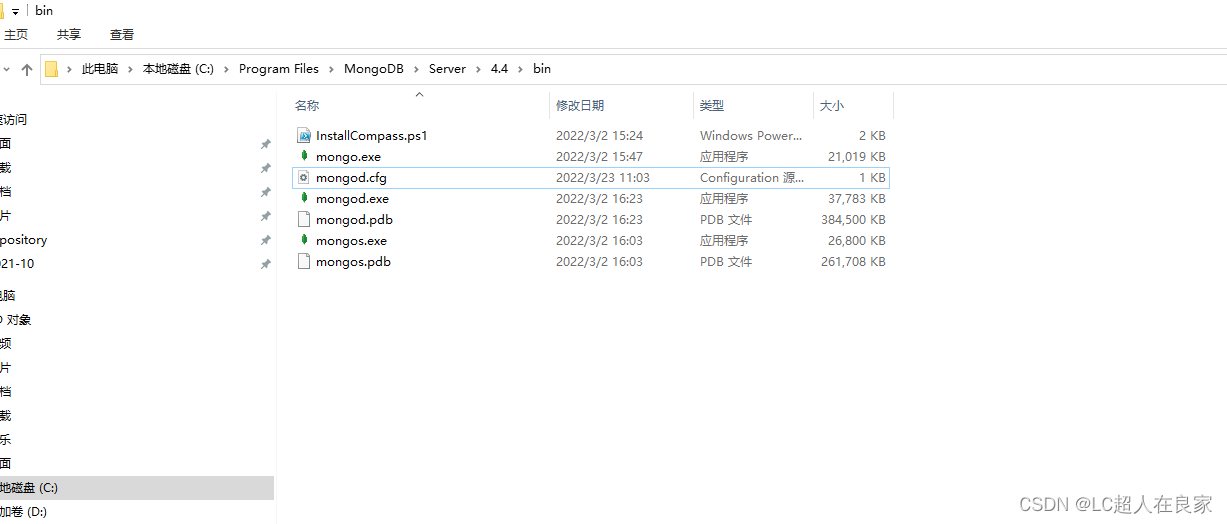Screen dimensions: 1227x524
Task: Click the bin breadcrumb segment
Action: pyautogui.click(x=541, y=69)
